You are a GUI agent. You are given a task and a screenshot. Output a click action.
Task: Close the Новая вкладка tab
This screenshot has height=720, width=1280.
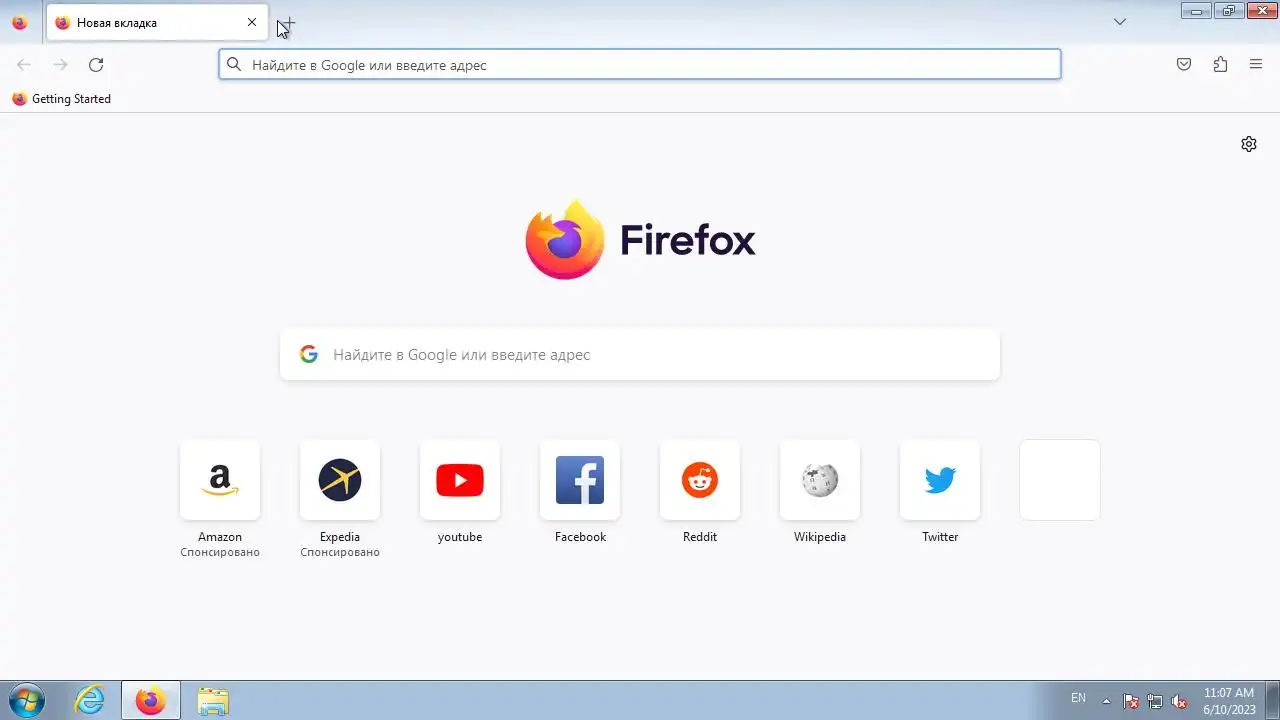pos(252,22)
